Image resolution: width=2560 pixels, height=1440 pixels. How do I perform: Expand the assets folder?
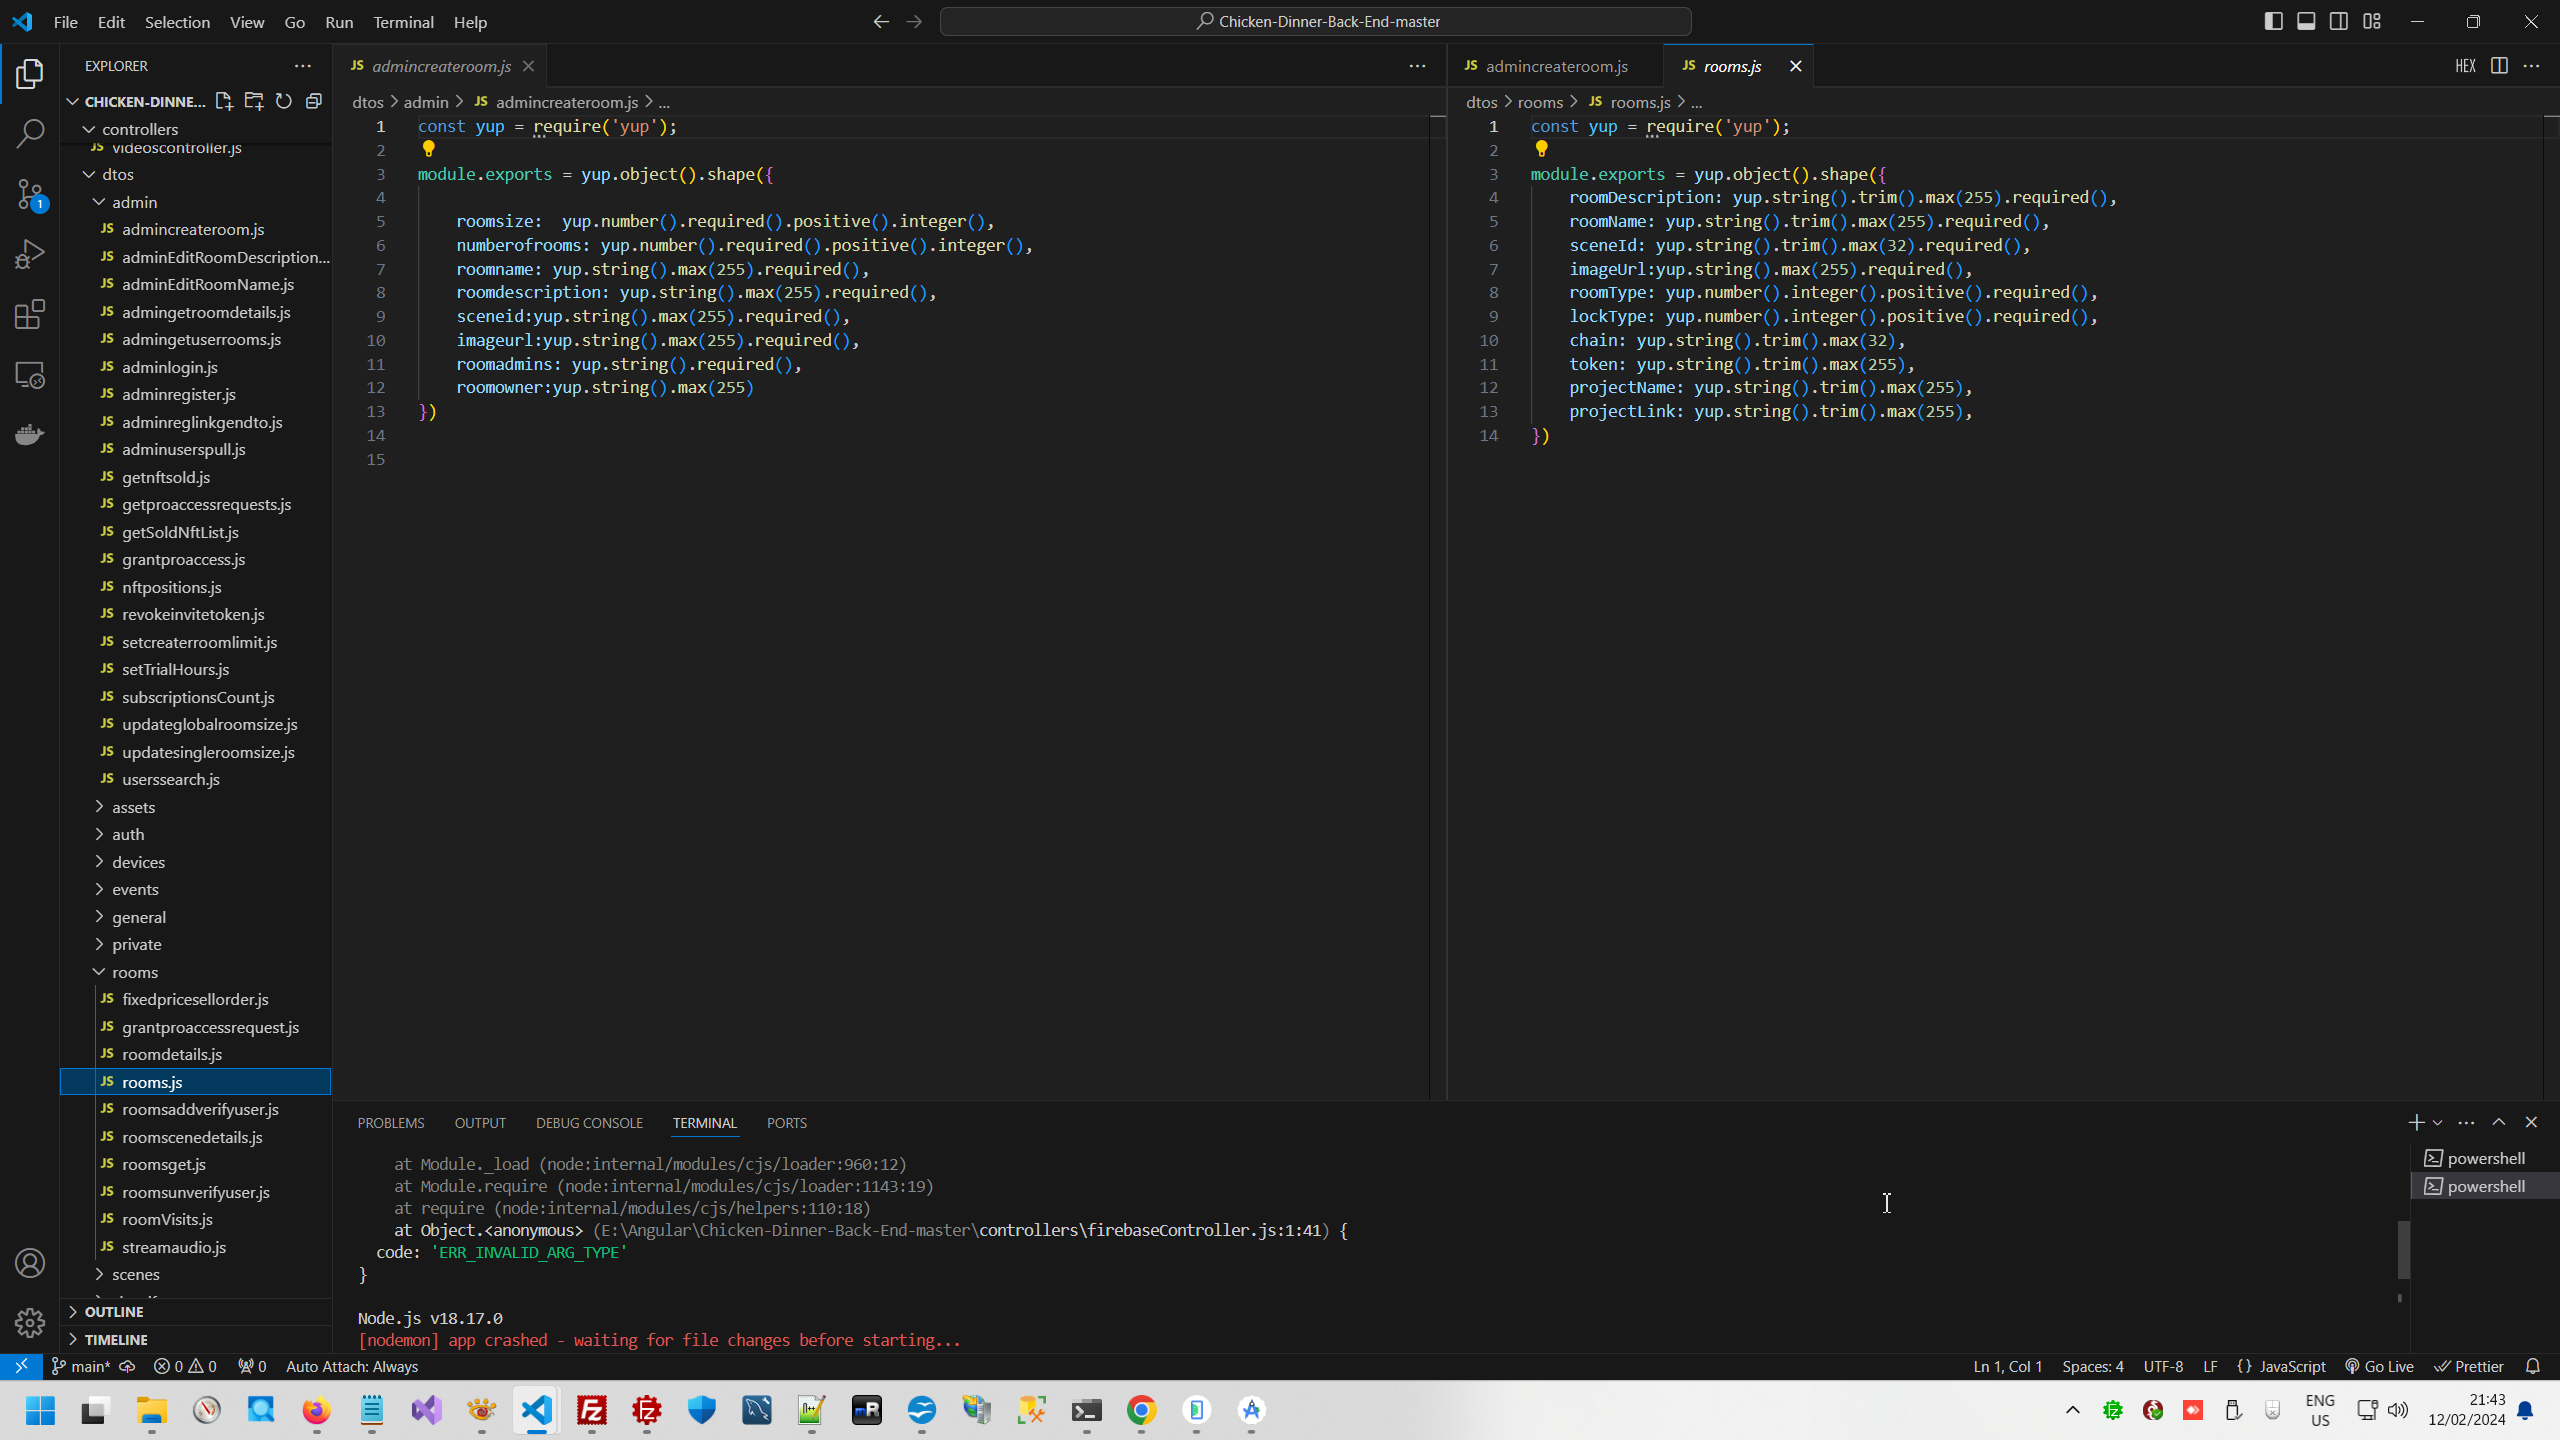[133, 807]
